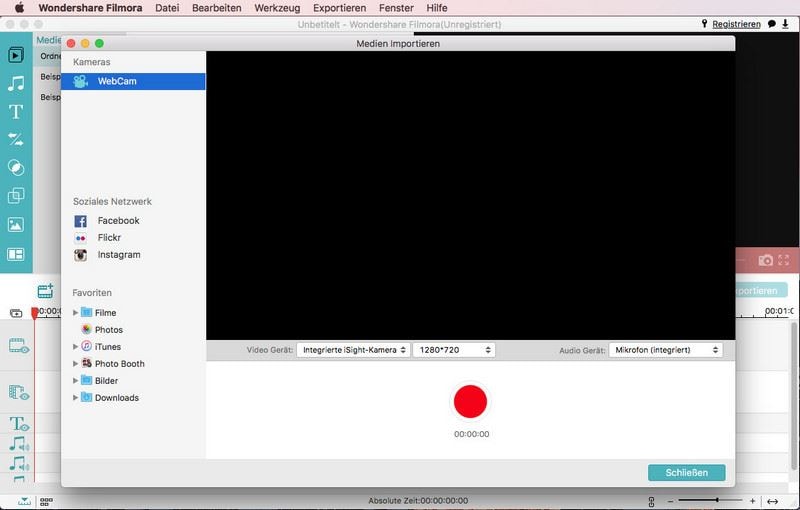This screenshot has height=510, width=800.
Task: Click the storyboard view icon at bottom left
Action: pos(46,502)
